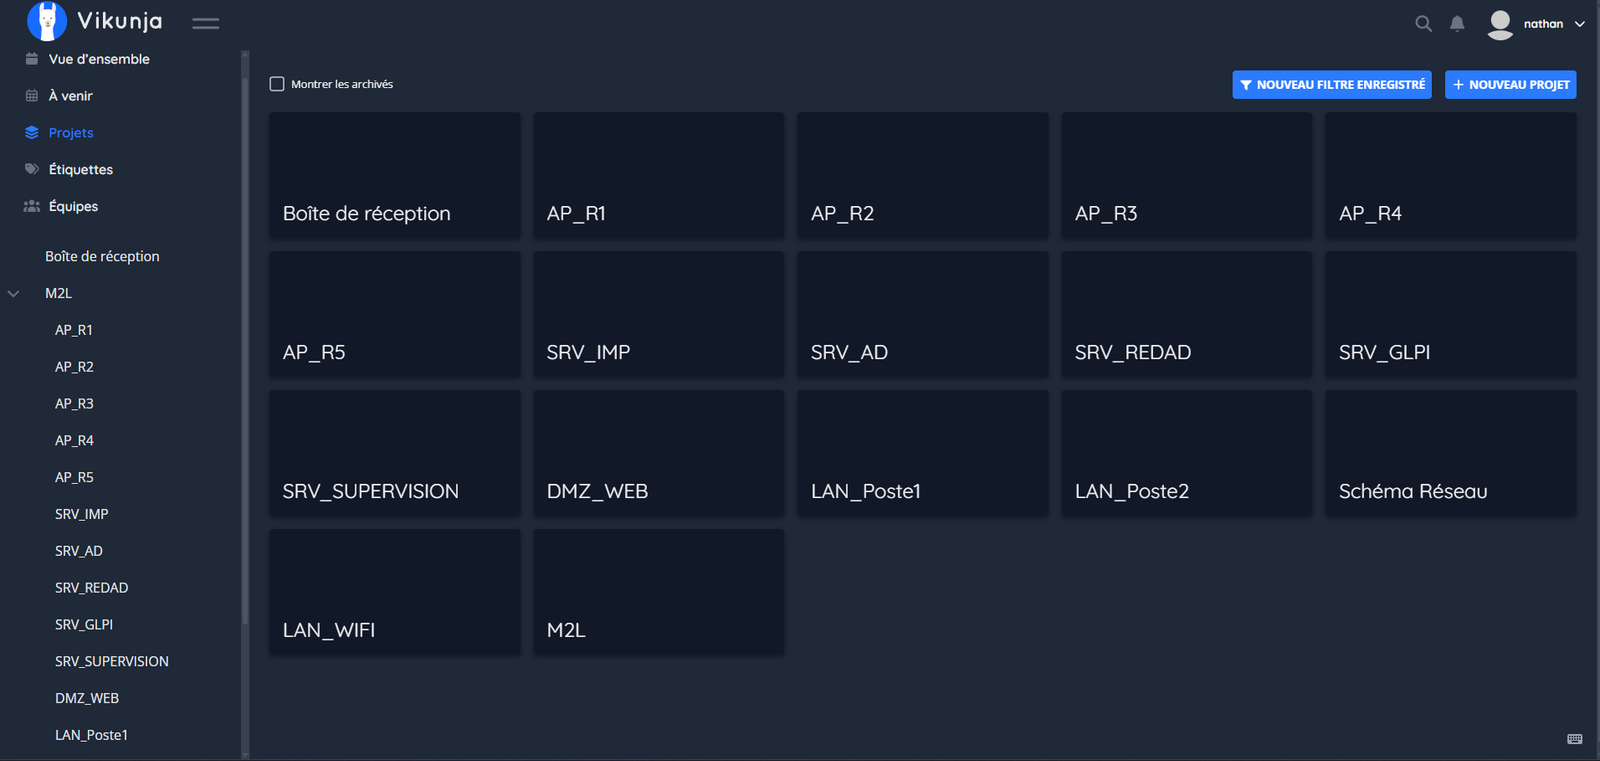Collapse the M2L project tree chevron
Image resolution: width=1600 pixels, height=761 pixels.
(x=14, y=293)
